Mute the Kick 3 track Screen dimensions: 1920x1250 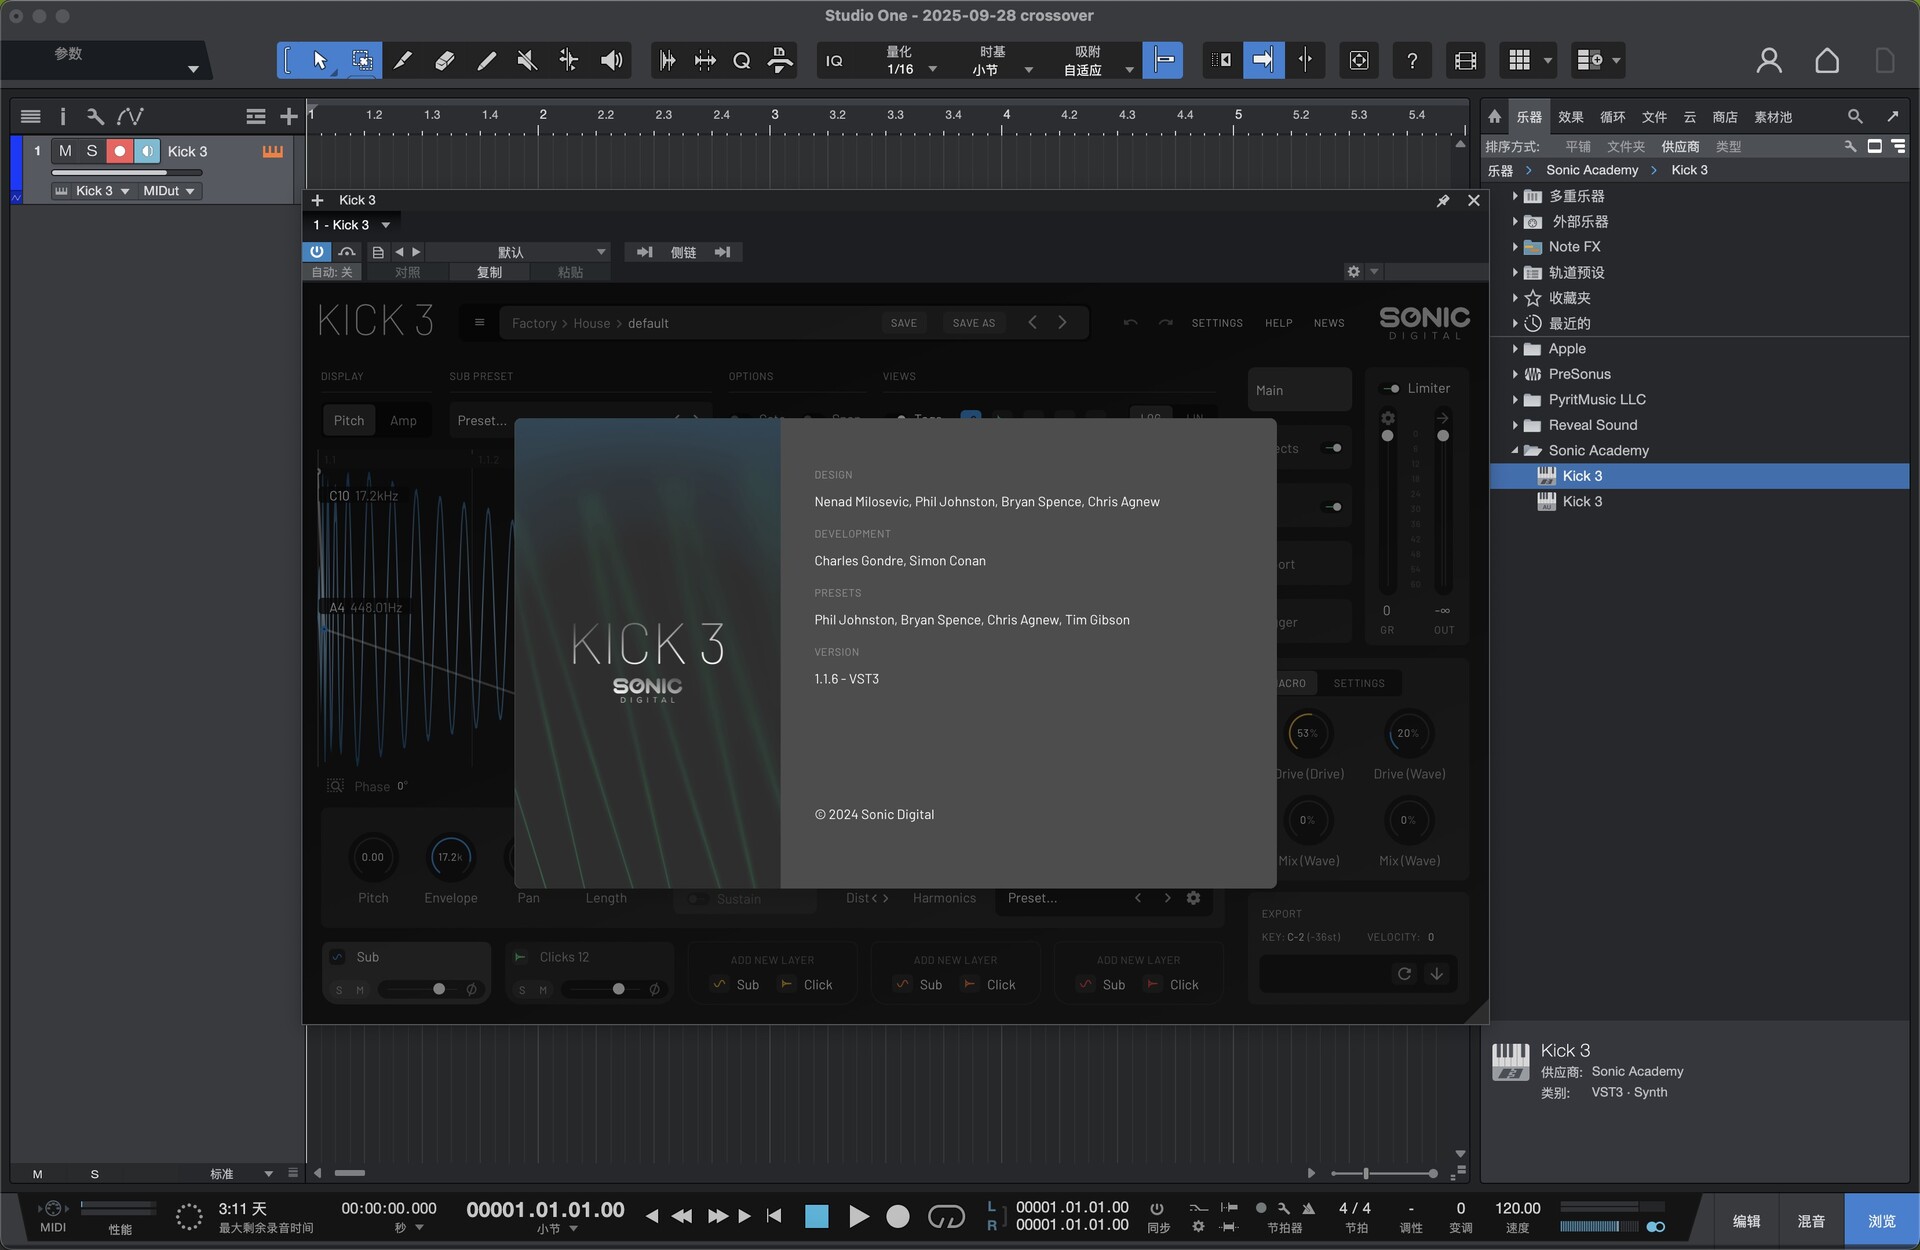65,151
